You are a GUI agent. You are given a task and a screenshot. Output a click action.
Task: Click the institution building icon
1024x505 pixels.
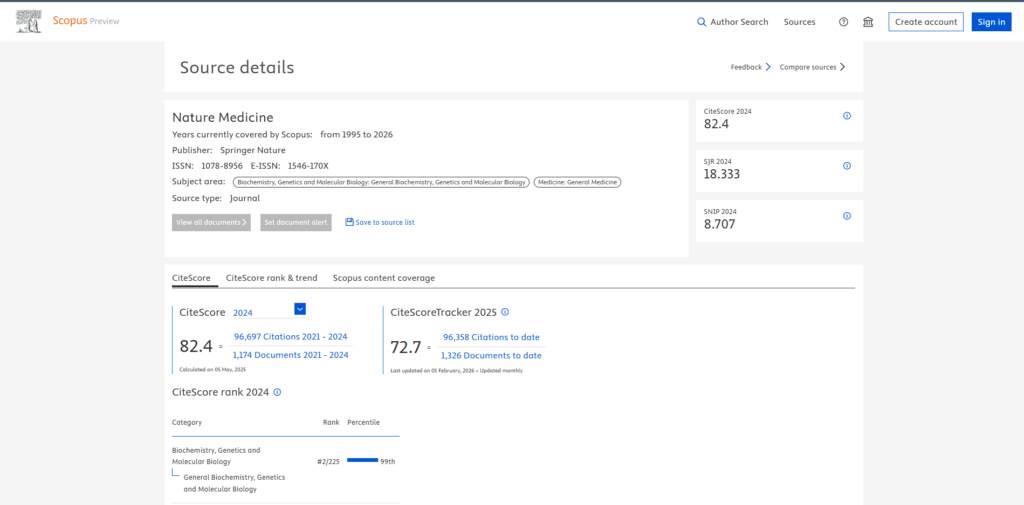coord(867,22)
